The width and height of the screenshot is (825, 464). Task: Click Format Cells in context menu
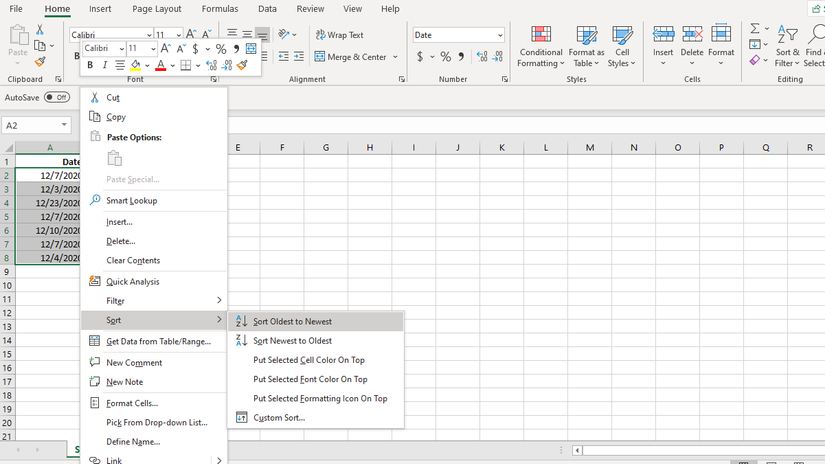coord(132,403)
